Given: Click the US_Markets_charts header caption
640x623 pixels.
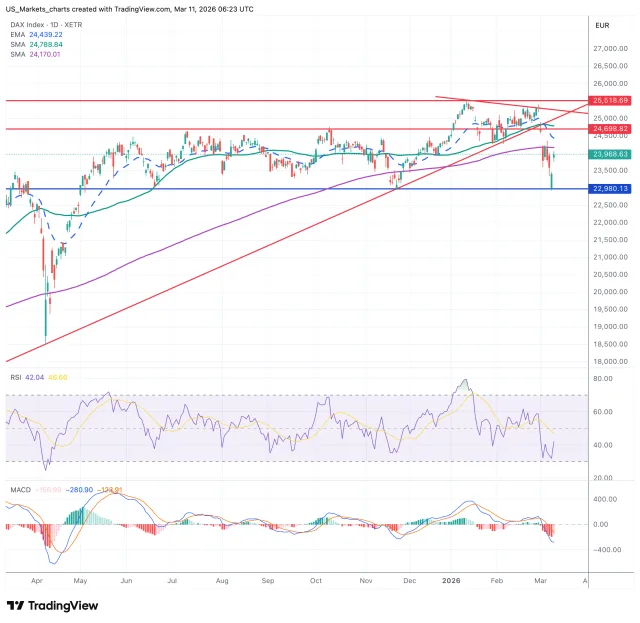Looking at the screenshot, I should pos(129,9).
